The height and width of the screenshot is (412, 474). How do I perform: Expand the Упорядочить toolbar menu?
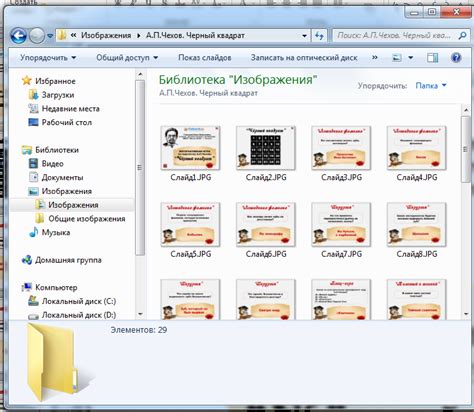tap(48, 58)
